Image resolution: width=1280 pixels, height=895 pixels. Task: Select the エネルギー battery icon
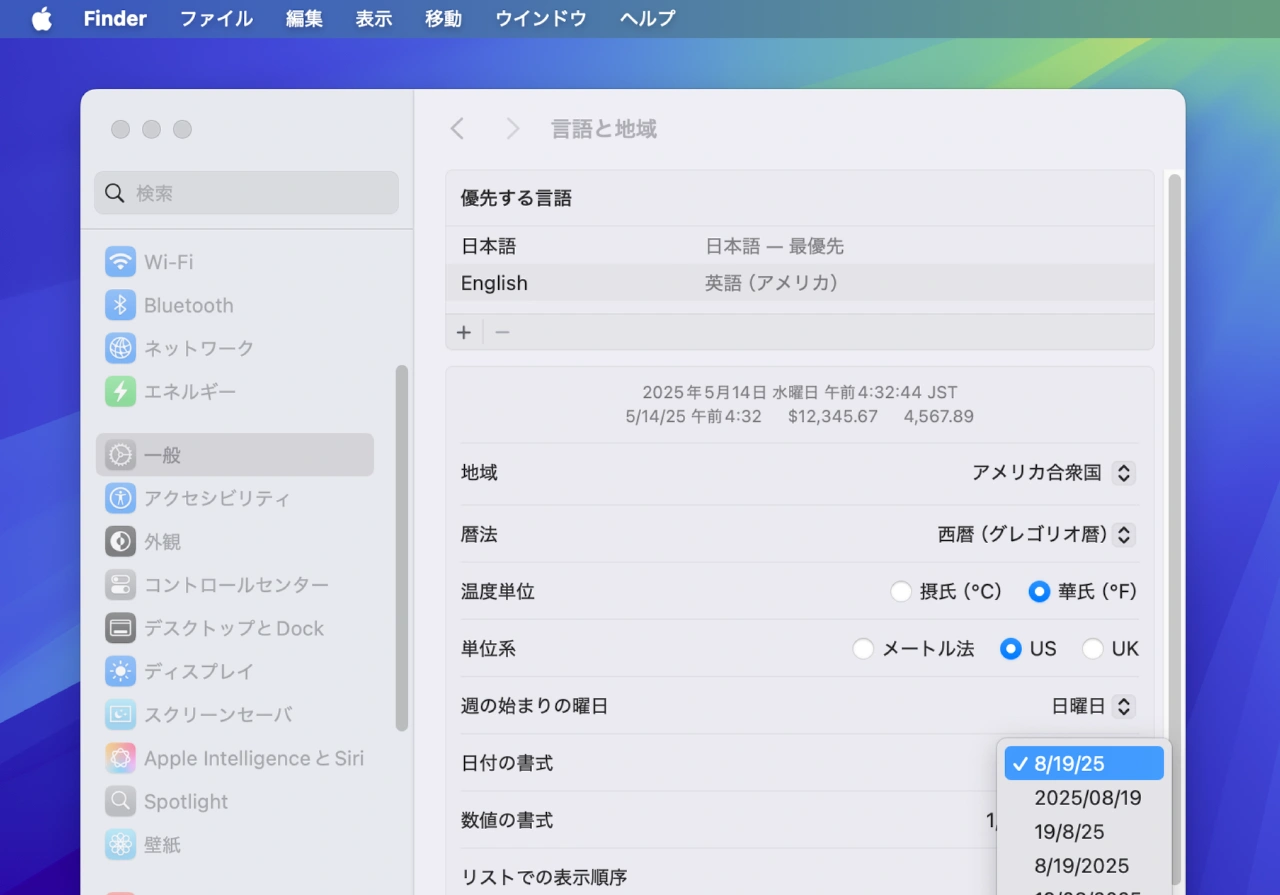click(x=121, y=391)
